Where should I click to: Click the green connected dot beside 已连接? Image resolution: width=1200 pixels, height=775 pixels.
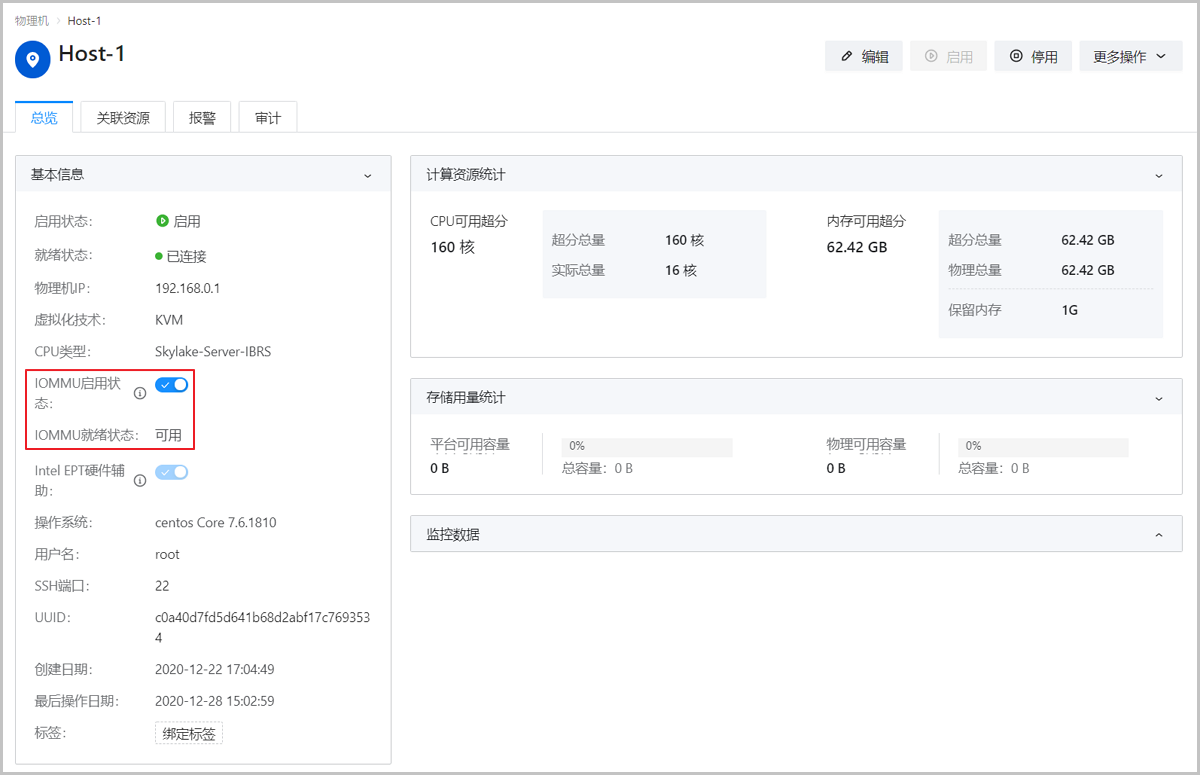(x=157, y=255)
